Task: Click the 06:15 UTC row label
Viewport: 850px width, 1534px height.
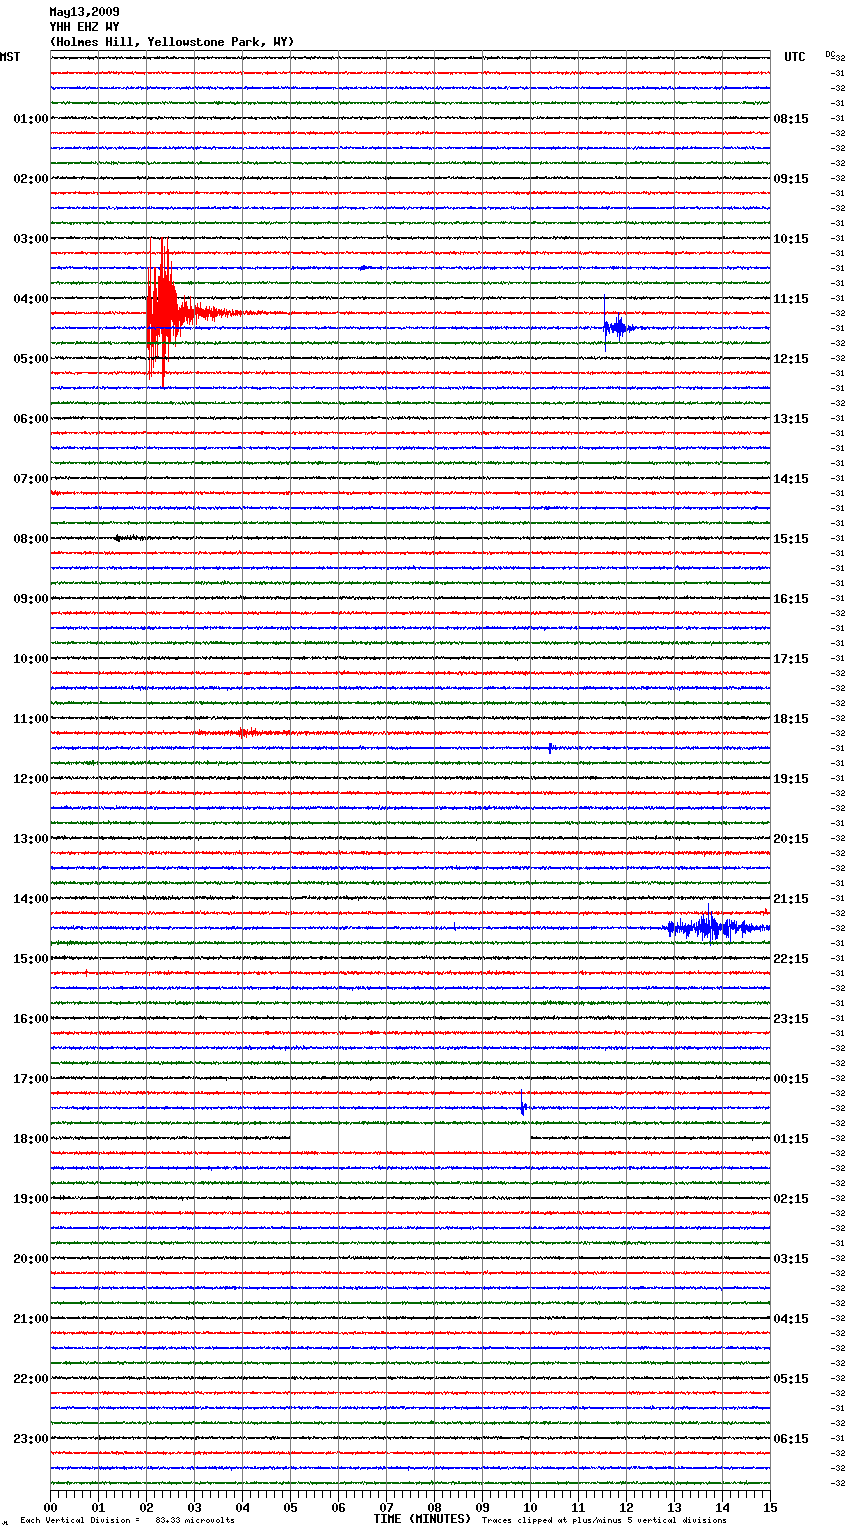Action: (x=791, y=1439)
